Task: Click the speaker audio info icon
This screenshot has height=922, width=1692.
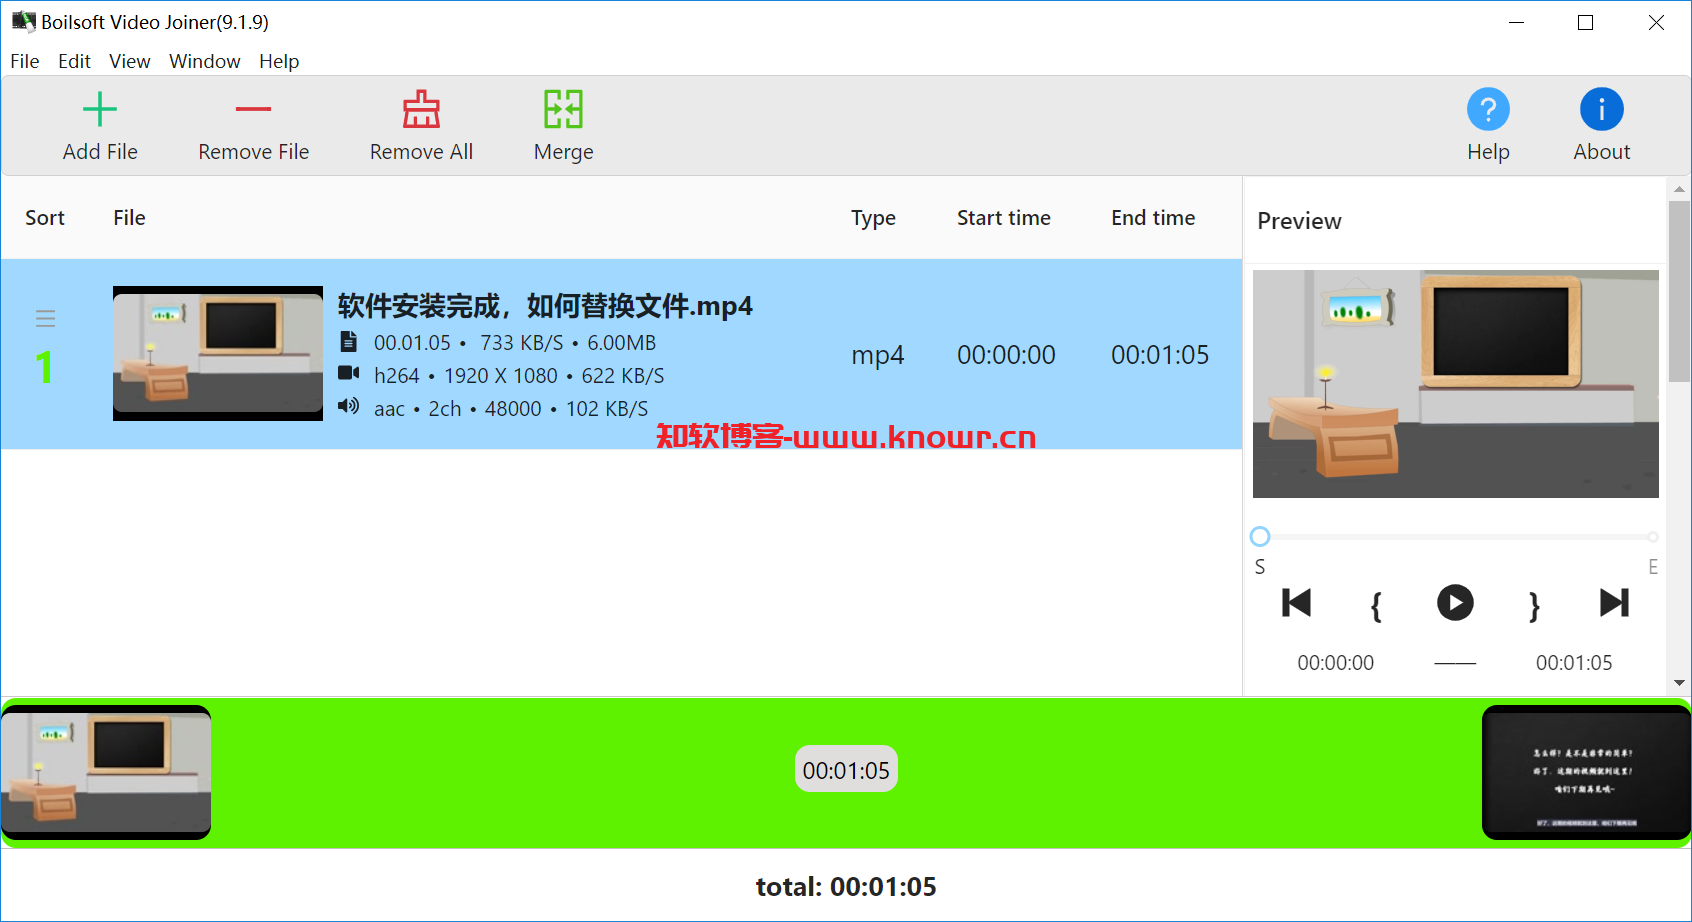Action: point(348,406)
